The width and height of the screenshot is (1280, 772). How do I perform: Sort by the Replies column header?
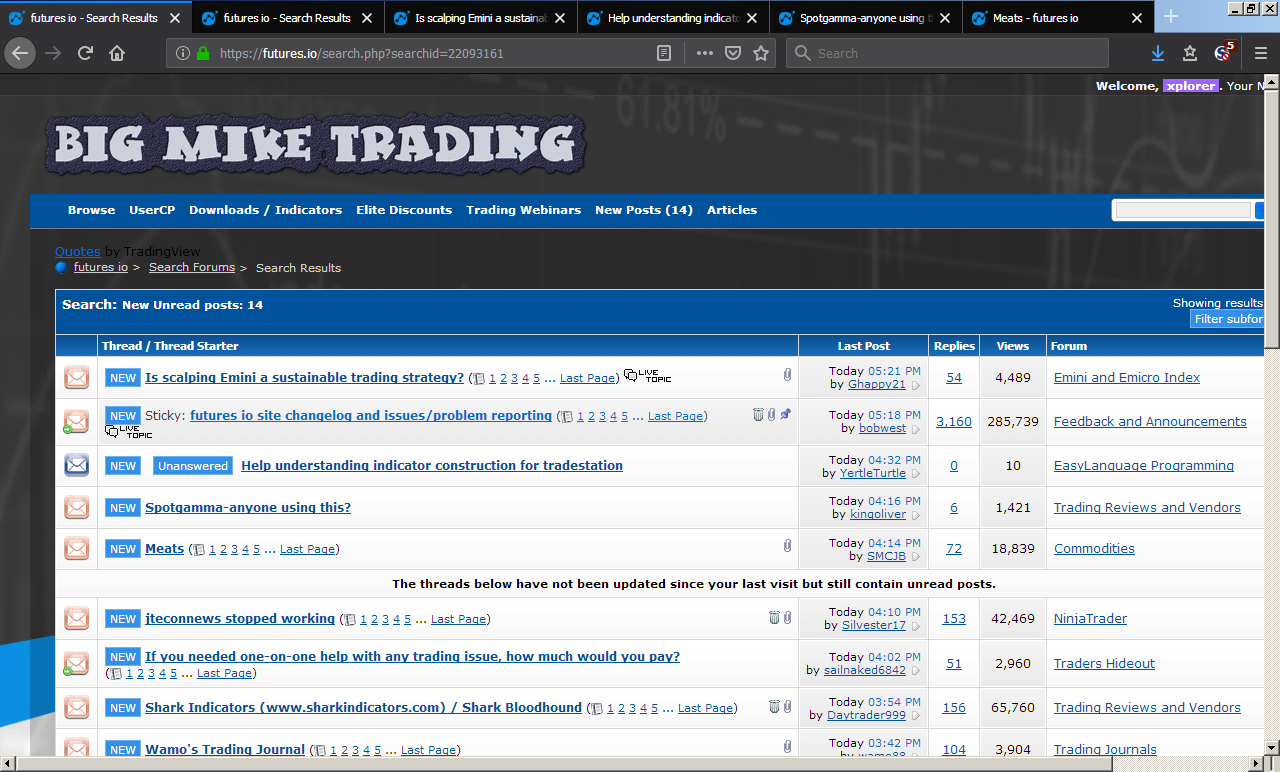coord(954,346)
